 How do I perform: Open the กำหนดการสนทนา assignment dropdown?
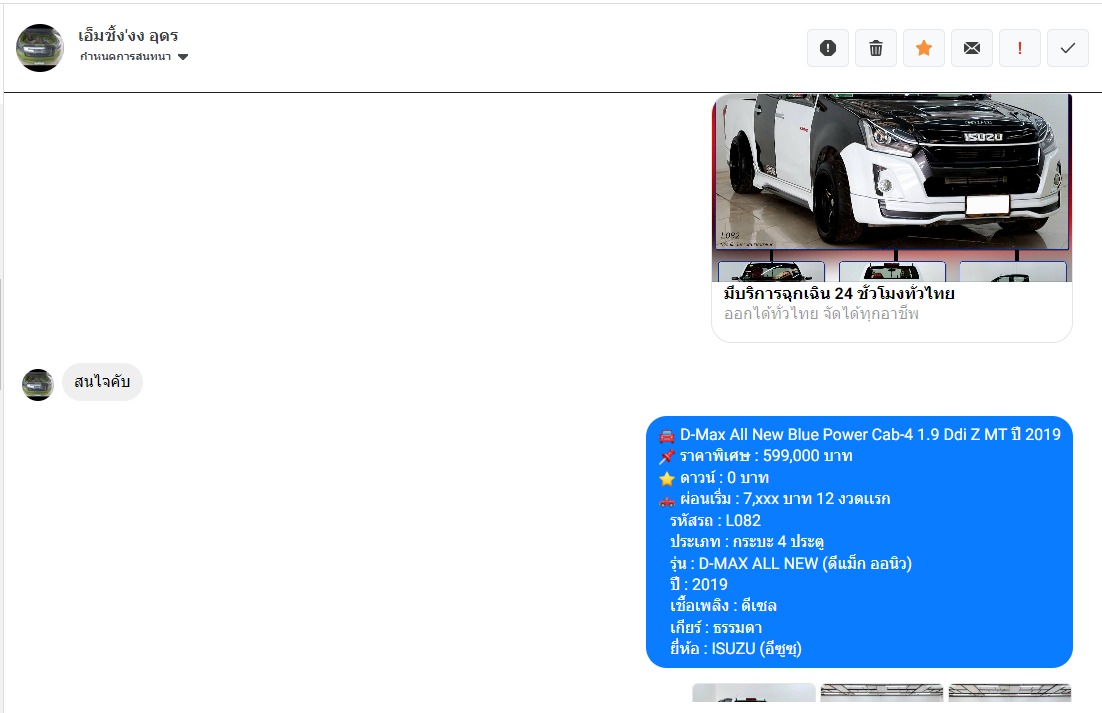click(134, 57)
